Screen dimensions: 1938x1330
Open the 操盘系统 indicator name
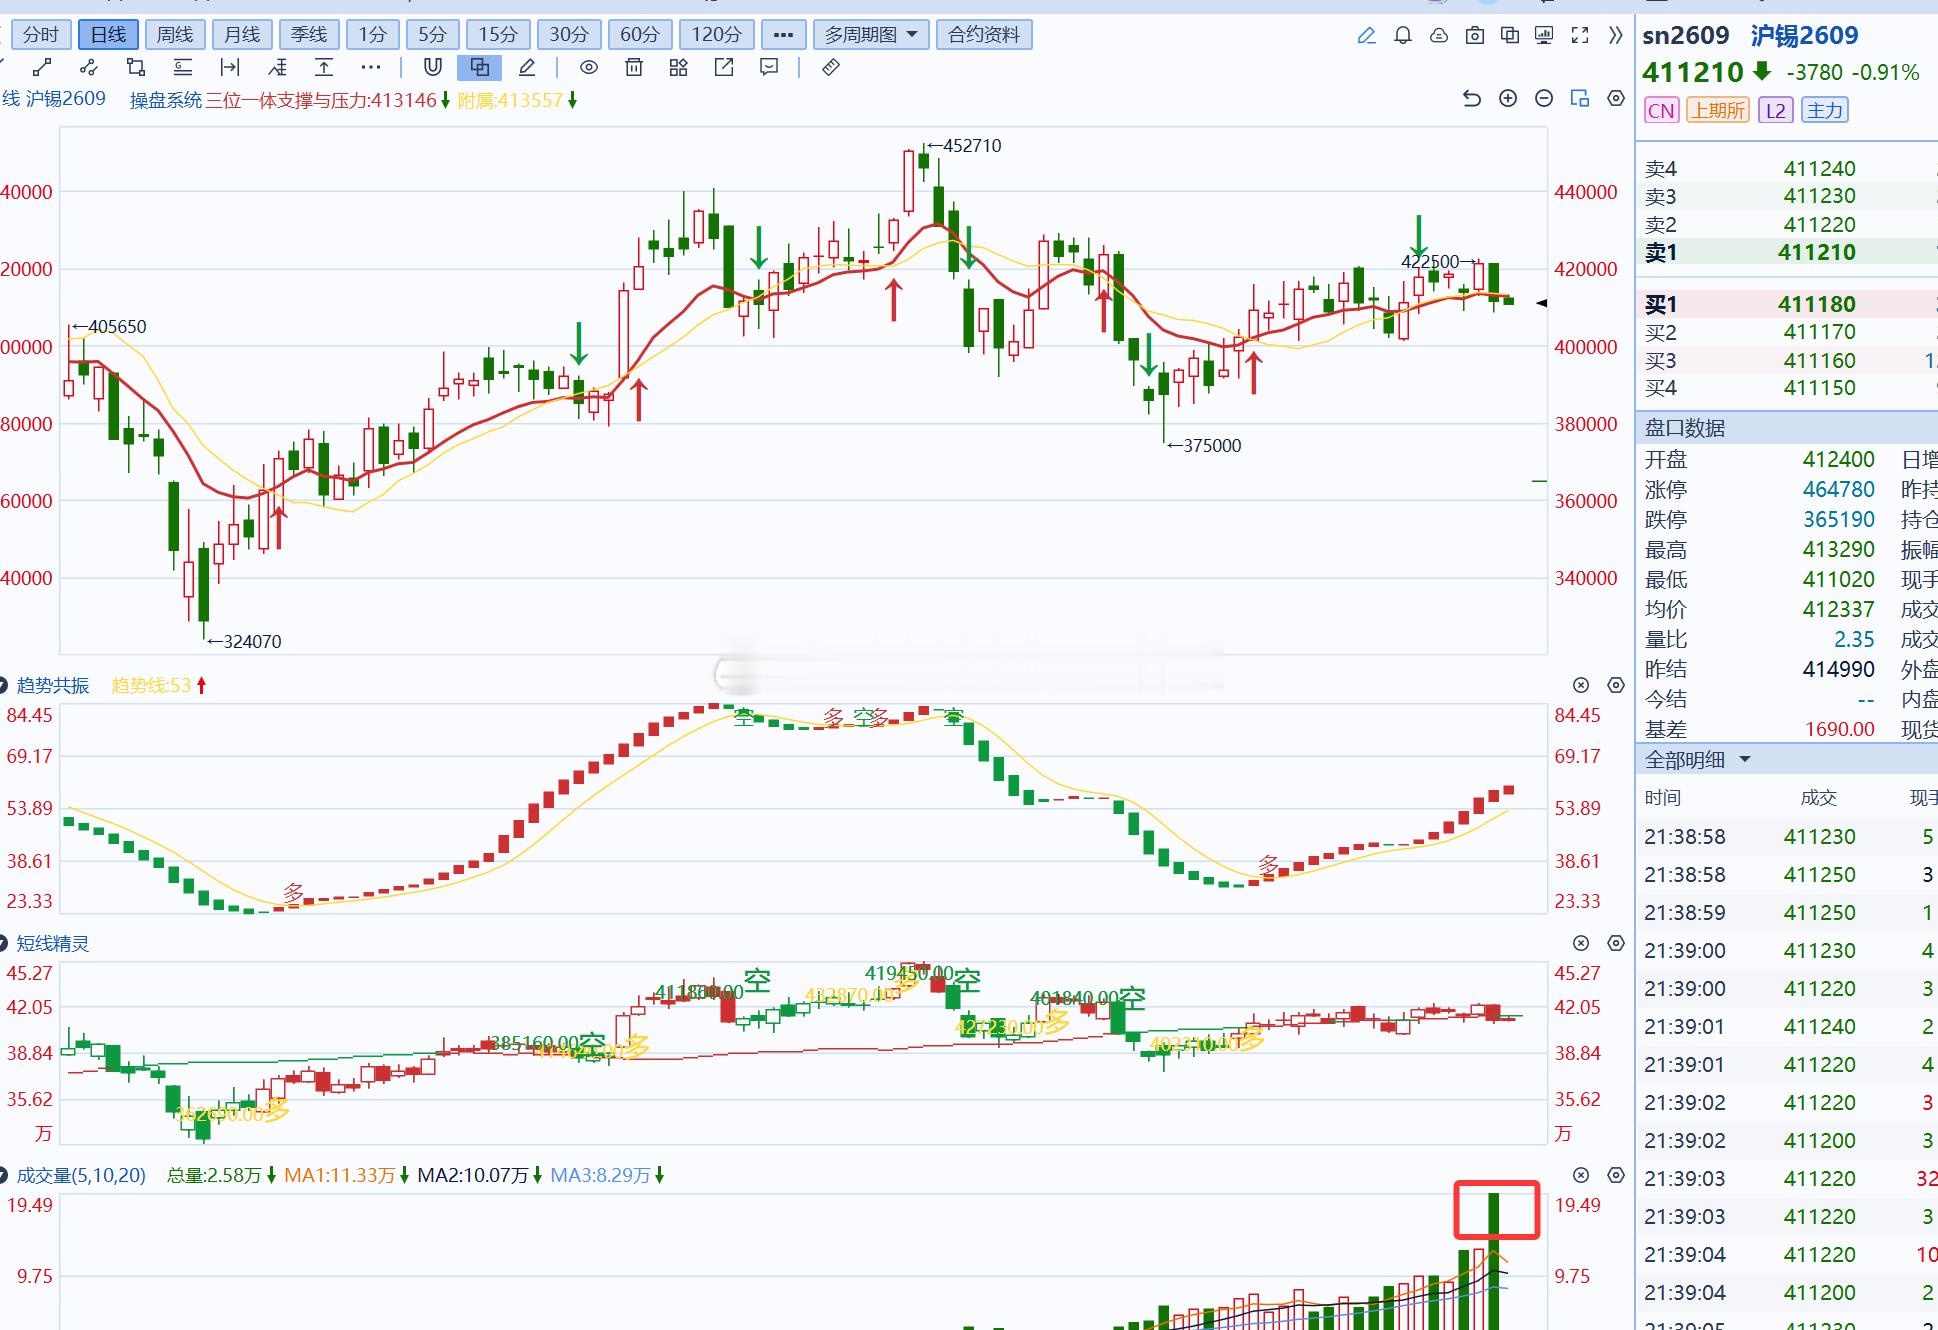point(166,100)
